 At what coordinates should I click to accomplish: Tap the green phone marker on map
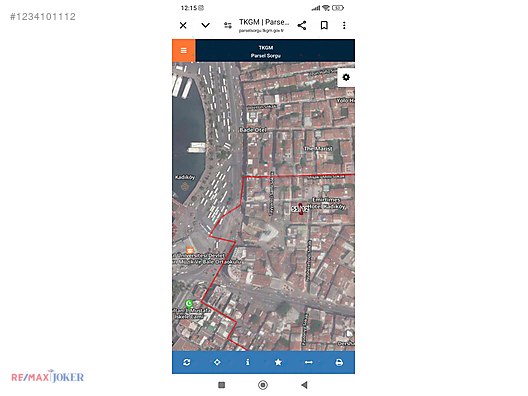pyautogui.click(x=189, y=304)
